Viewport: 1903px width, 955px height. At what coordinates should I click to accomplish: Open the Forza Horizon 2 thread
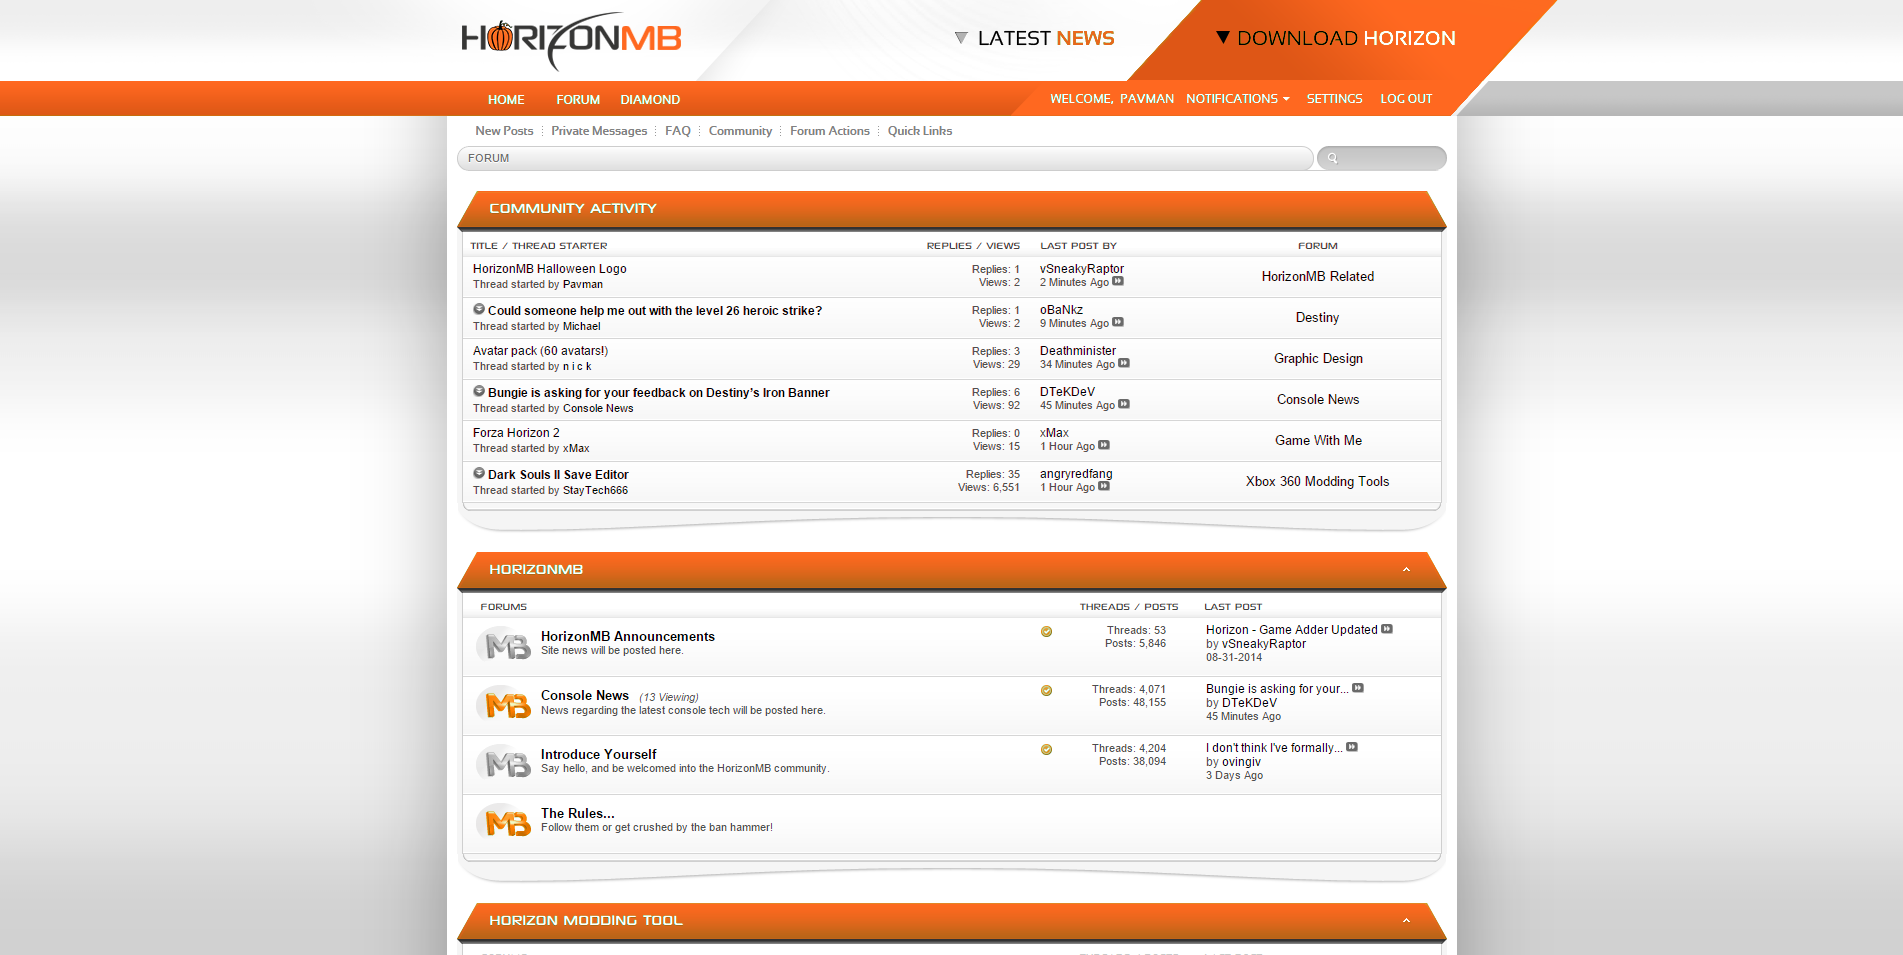516,433
